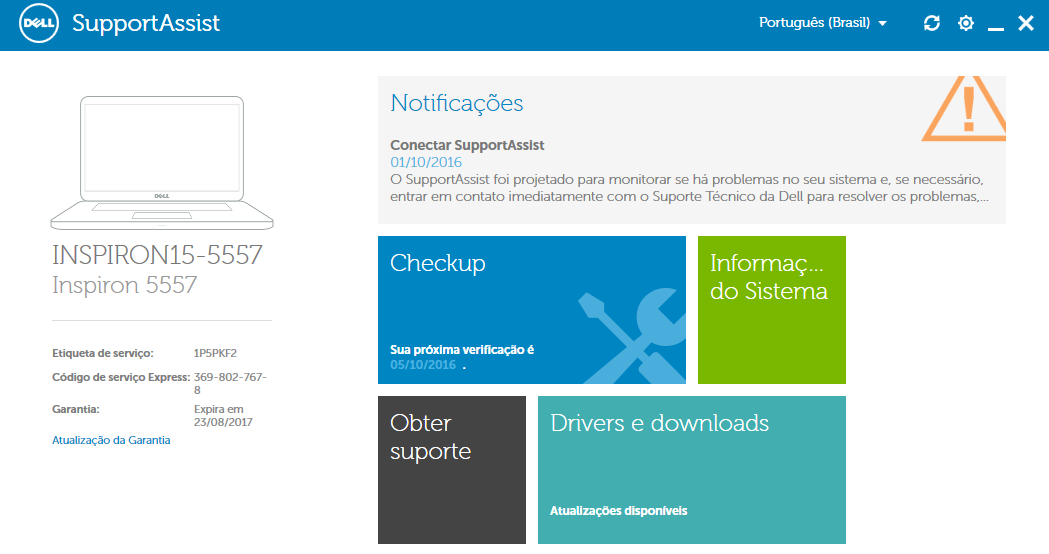
Task: Click the INSPIRON15-5557 computer name
Action: pyautogui.click(x=157, y=255)
